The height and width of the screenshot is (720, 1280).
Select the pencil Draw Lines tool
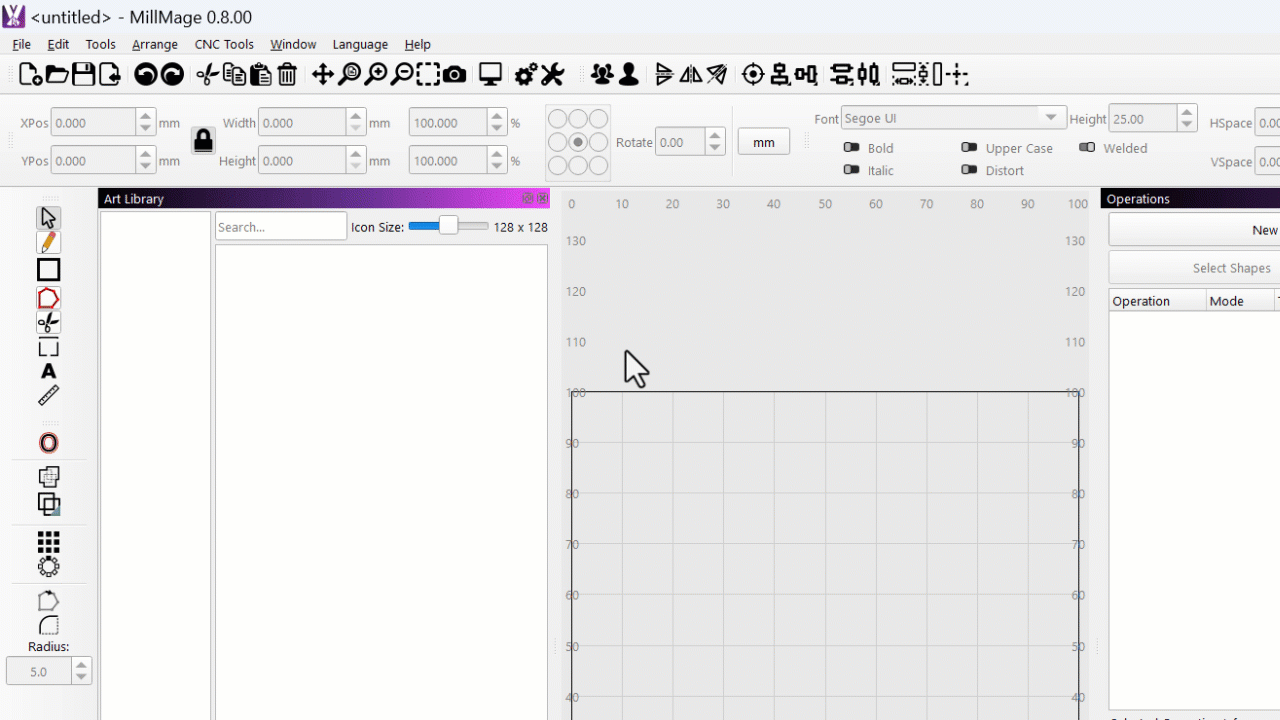[48, 243]
